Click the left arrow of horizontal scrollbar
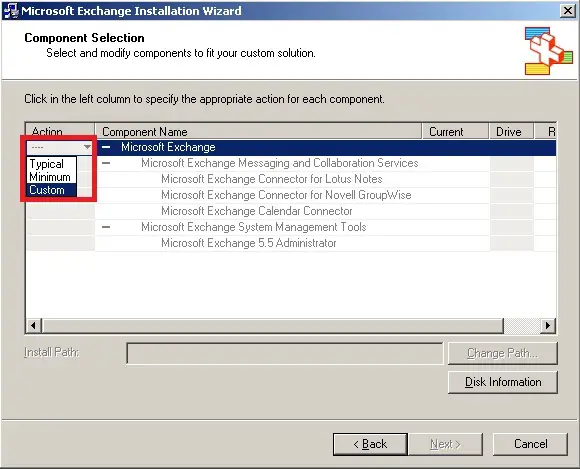This screenshot has height=469, width=580. pyautogui.click(x=34, y=326)
